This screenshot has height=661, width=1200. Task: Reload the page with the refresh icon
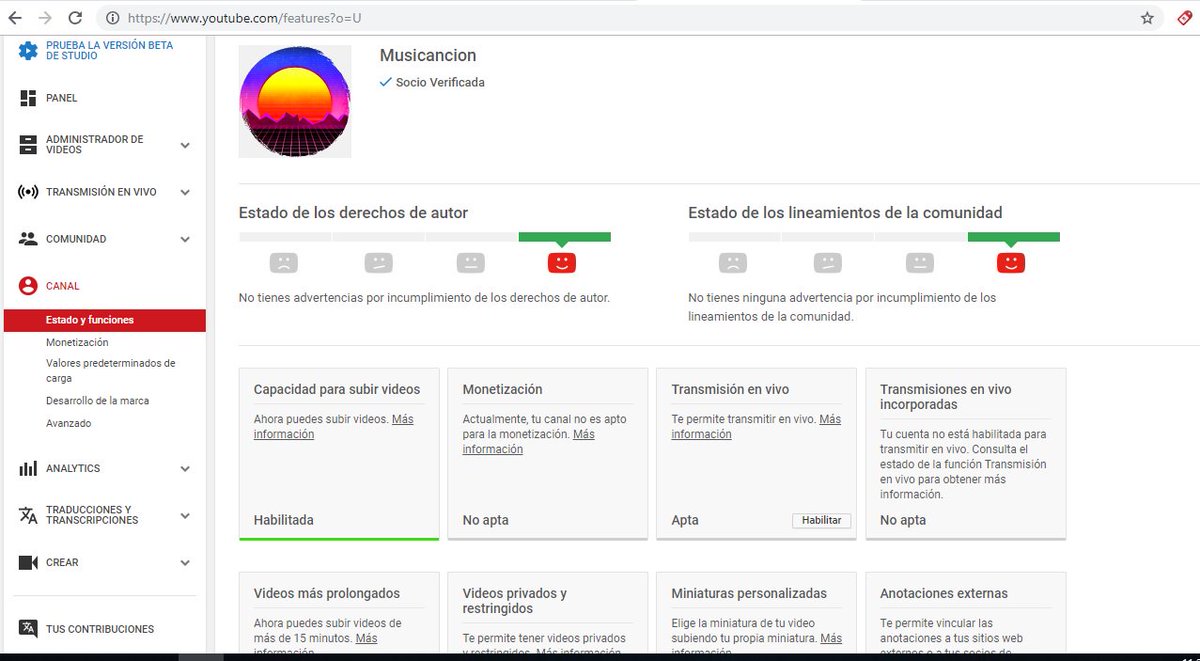[75, 18]
